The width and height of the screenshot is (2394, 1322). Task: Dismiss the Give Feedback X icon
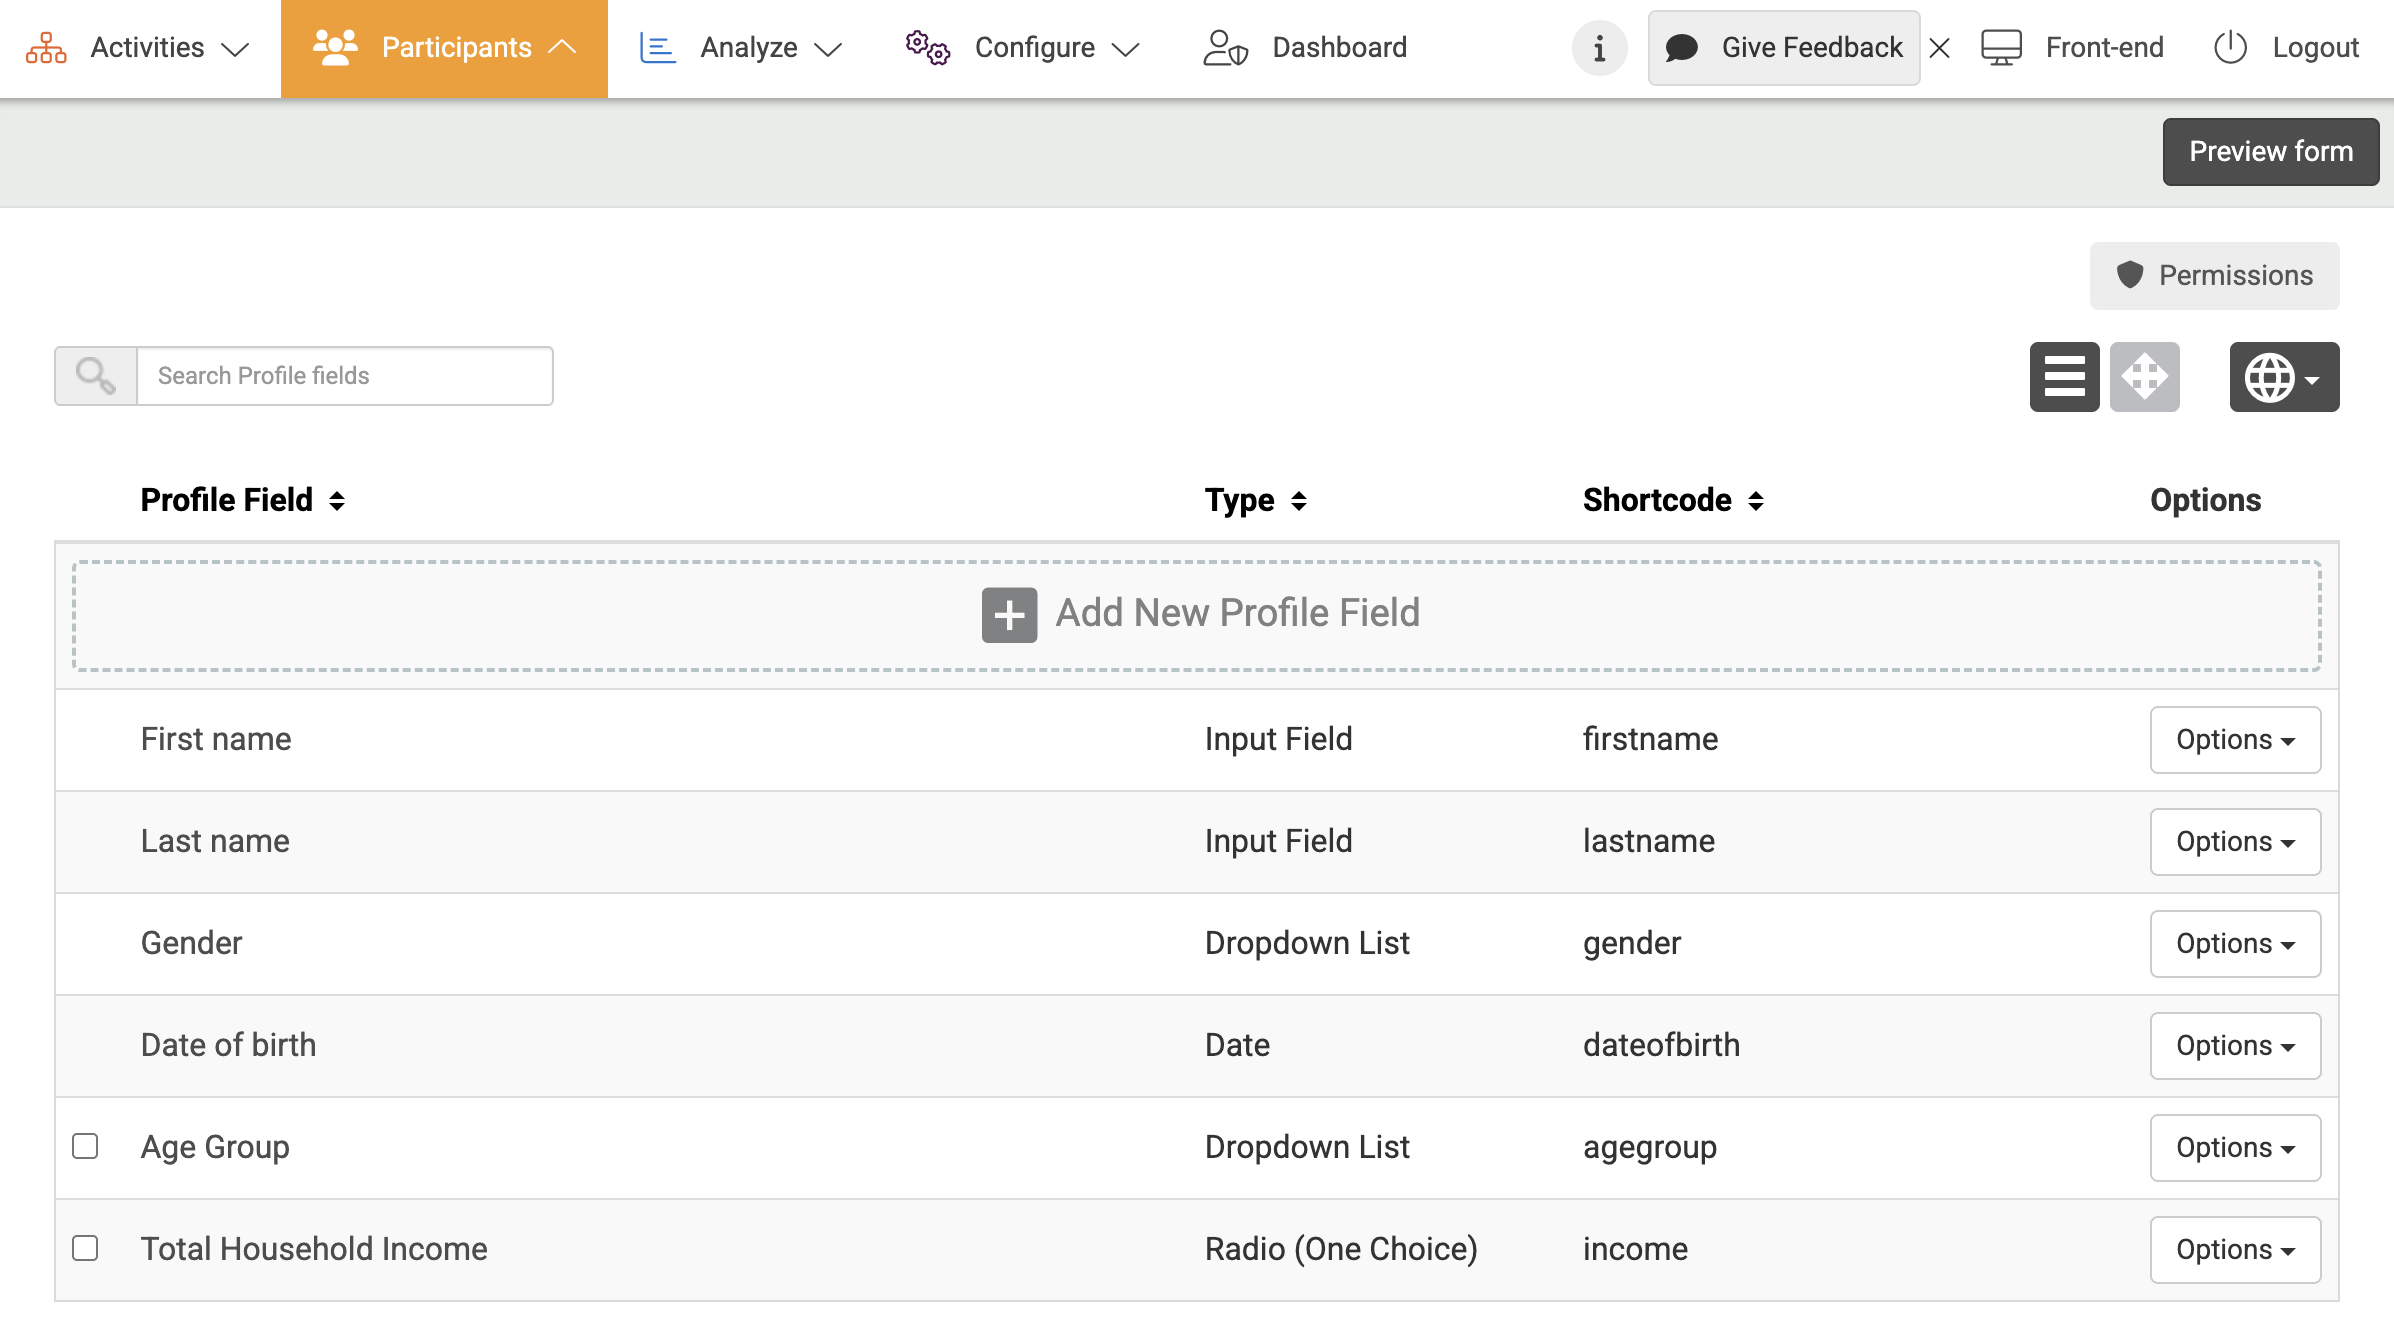click(1939, 48)
